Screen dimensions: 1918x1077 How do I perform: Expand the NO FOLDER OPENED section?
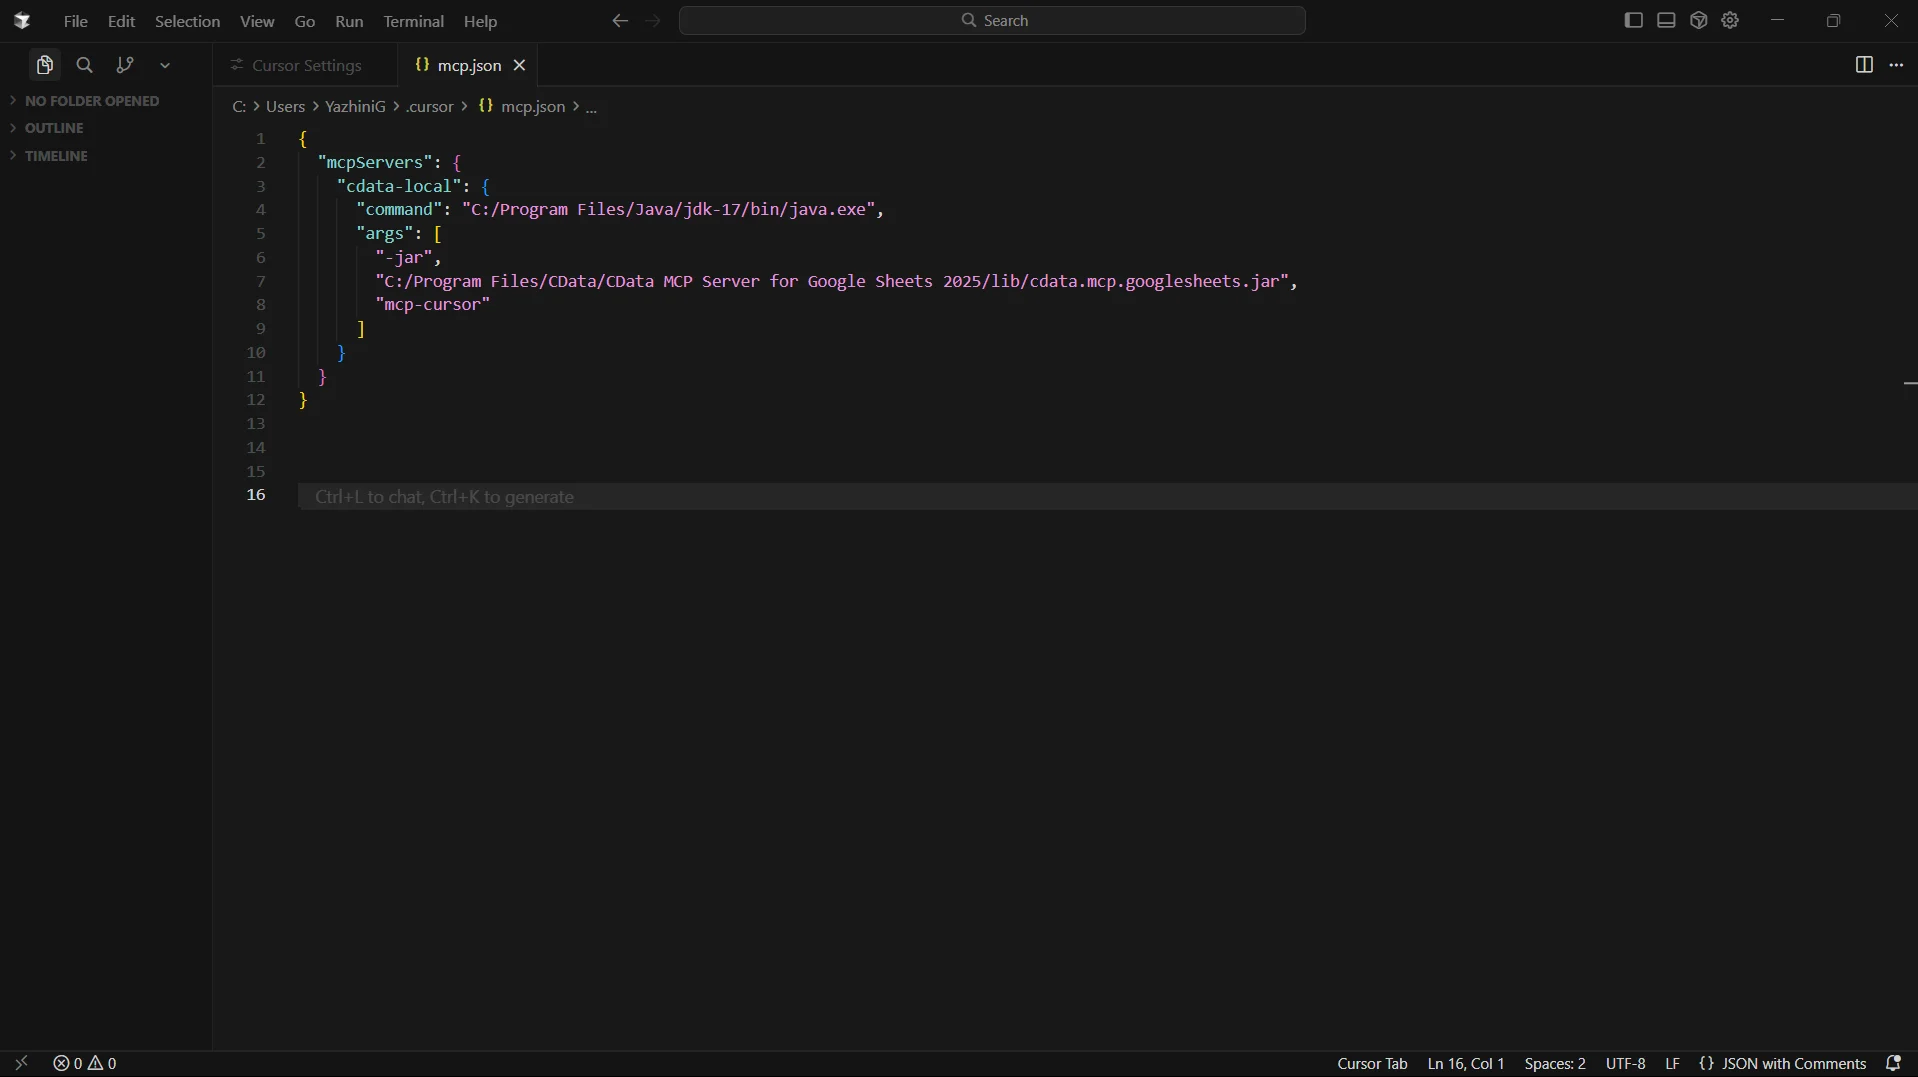click(91, 101)
